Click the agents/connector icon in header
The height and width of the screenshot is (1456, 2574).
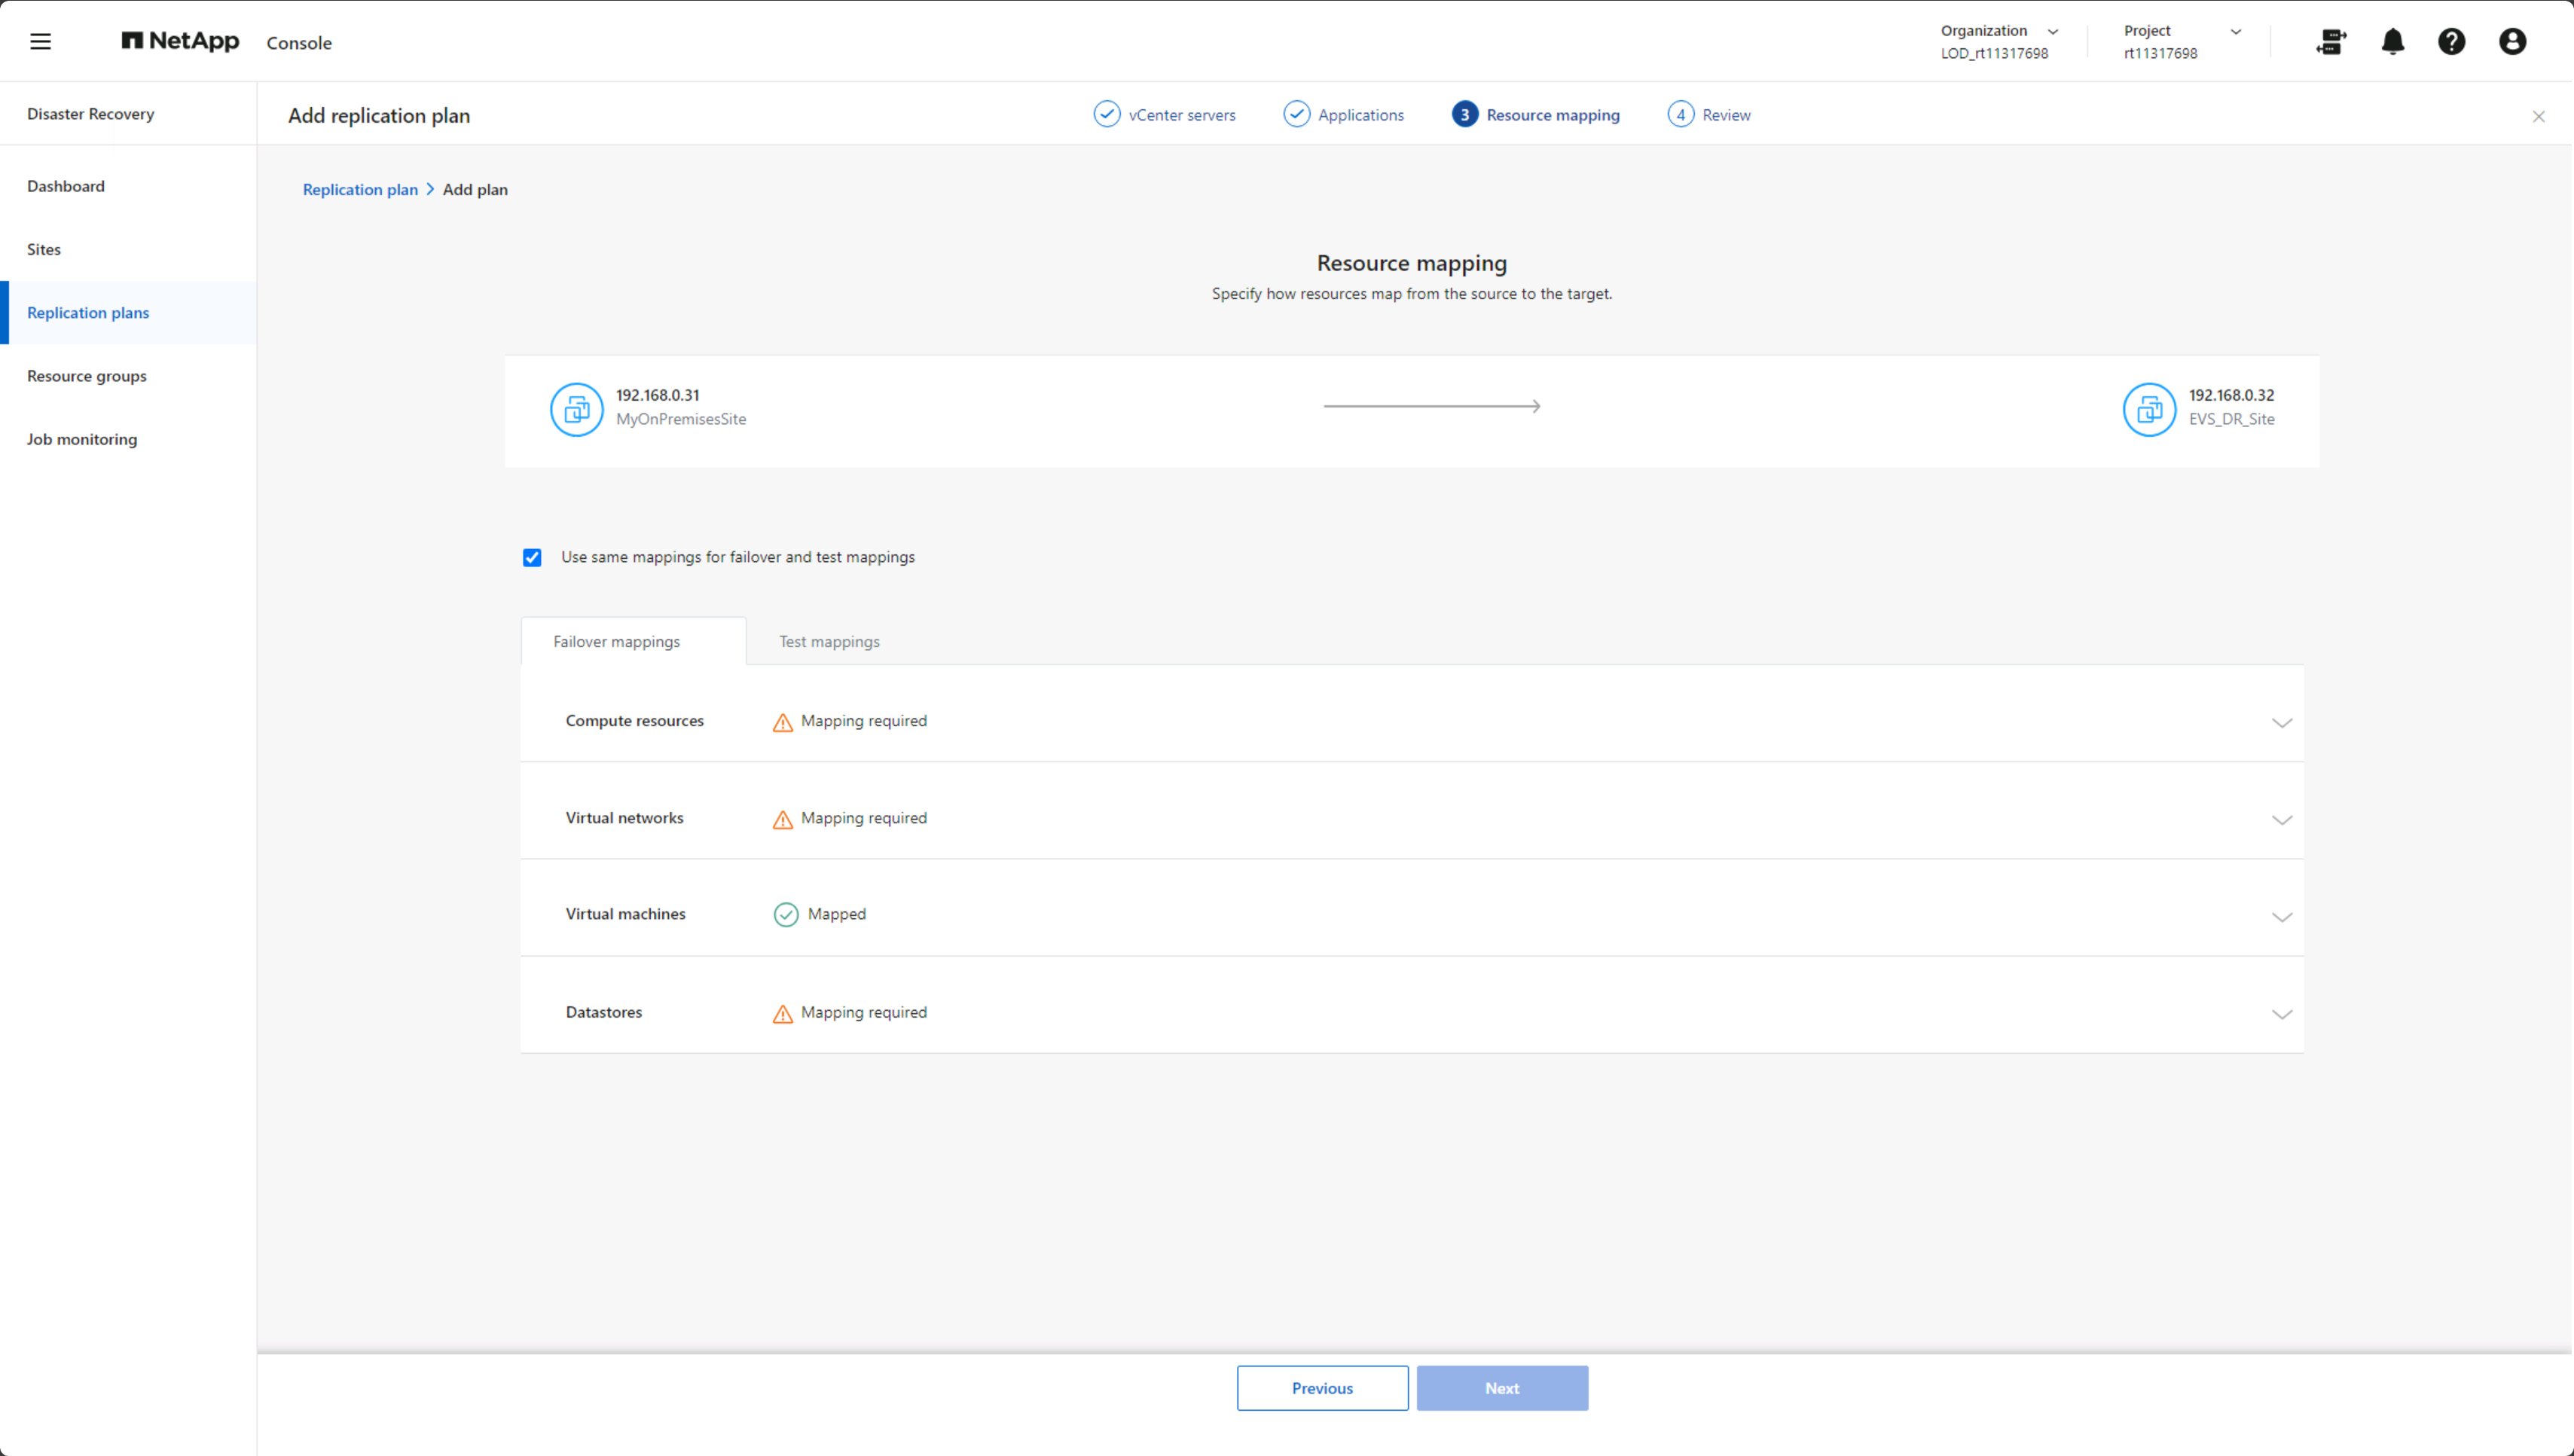click(2331, 42)
